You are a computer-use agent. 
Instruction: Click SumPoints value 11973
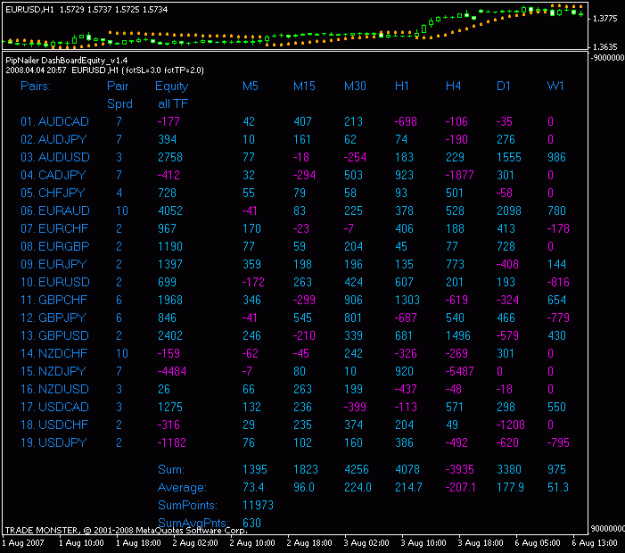click(x=258, y=505)
